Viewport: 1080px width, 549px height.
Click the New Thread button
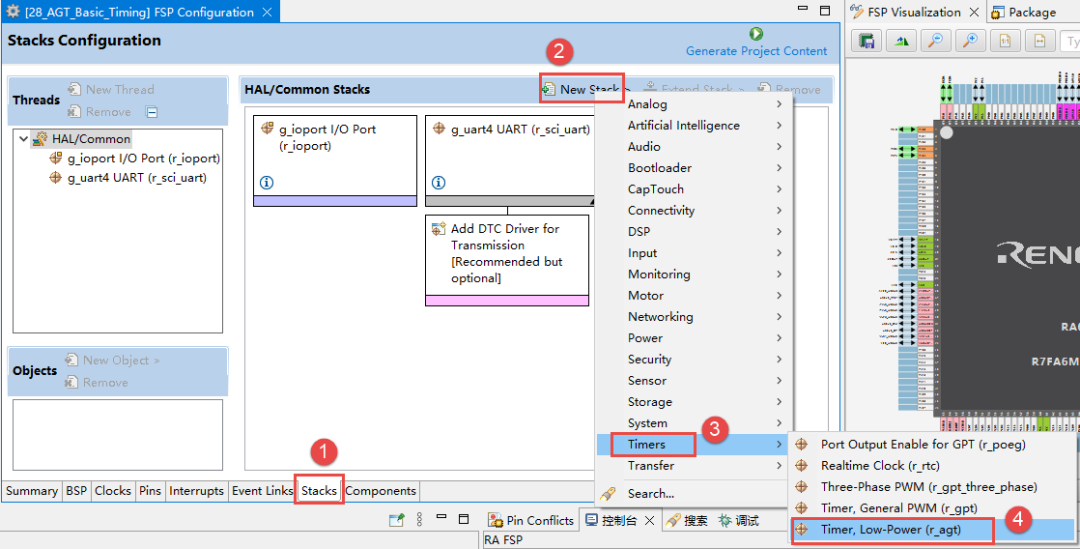click(x=111, y=90)
